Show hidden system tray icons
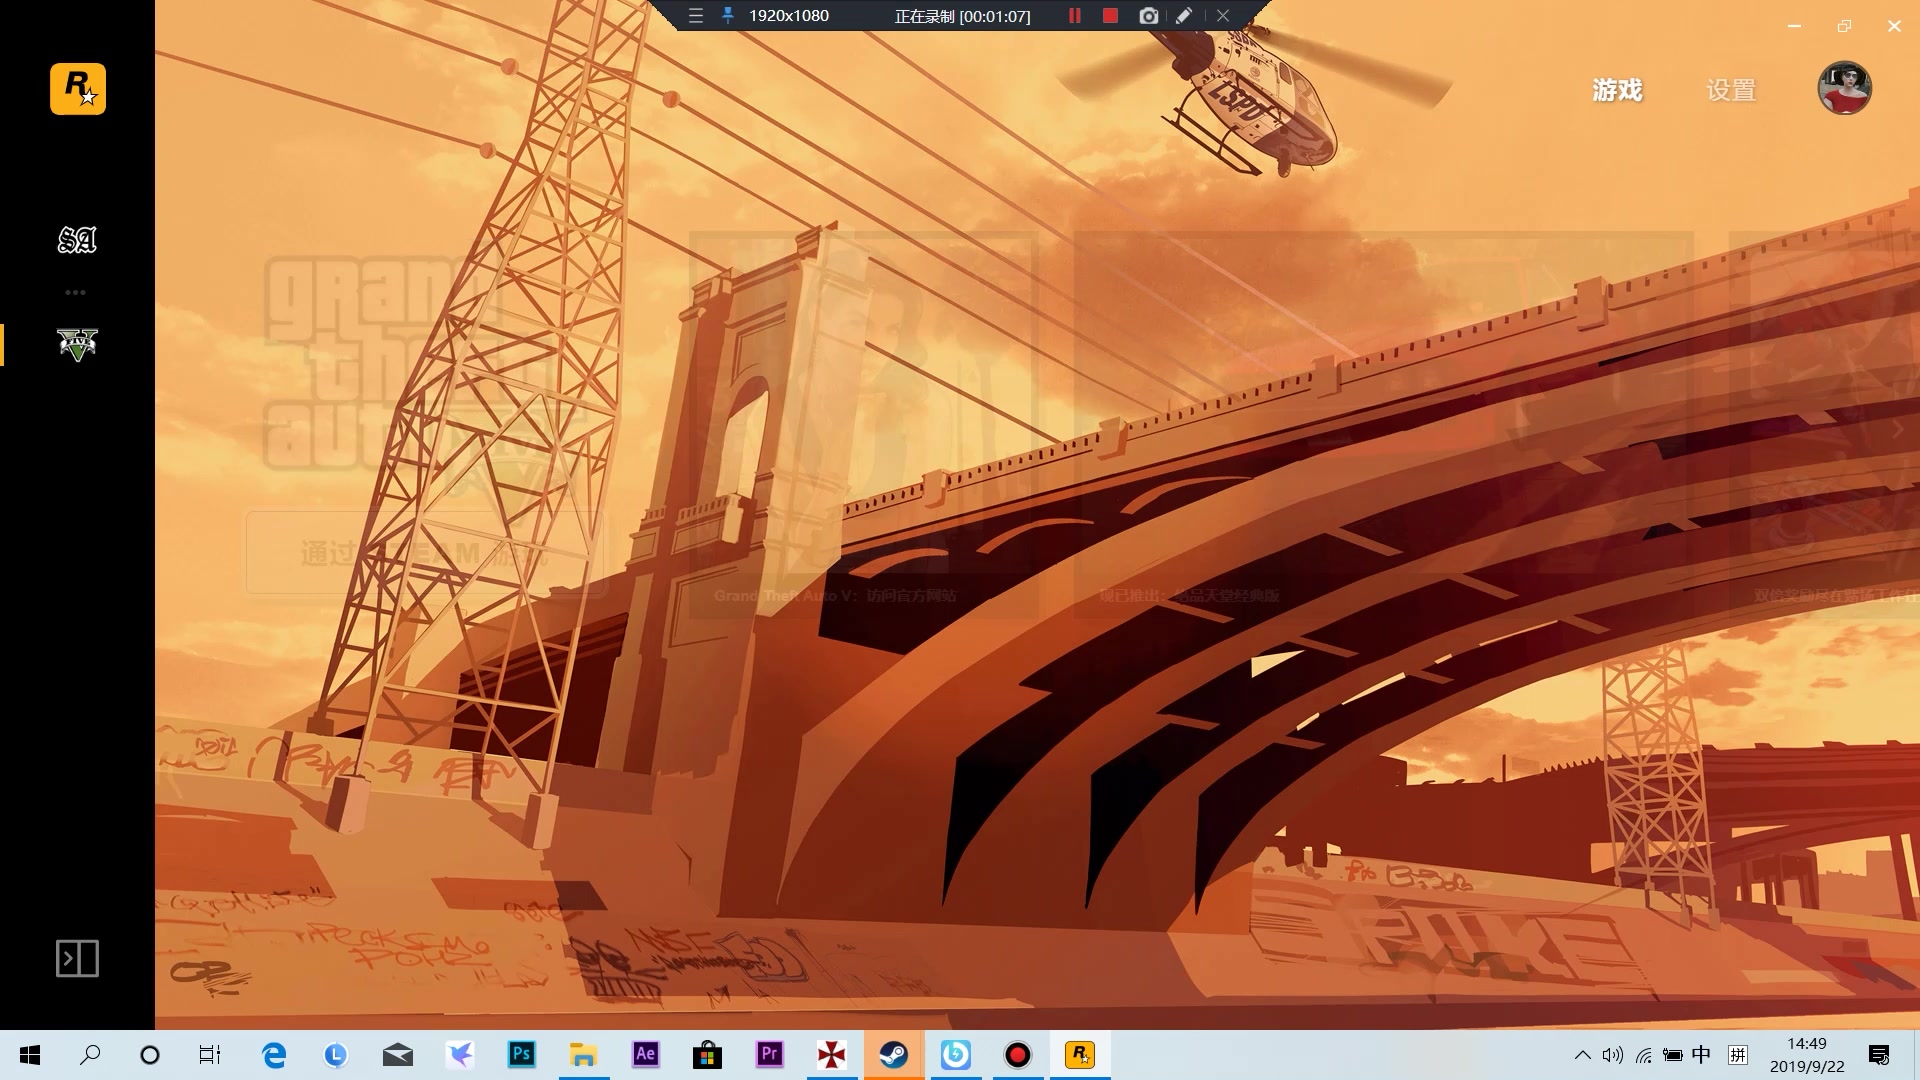 tap(1582, 1055)
